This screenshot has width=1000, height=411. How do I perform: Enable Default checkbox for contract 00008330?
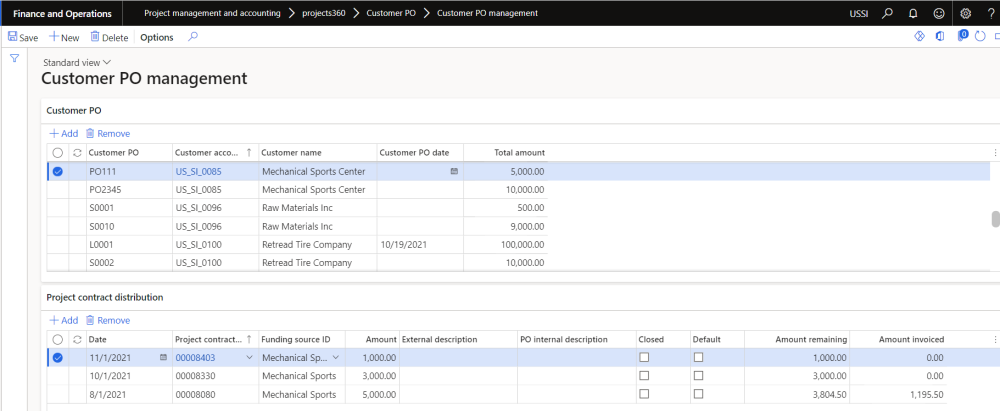[698, 376]
